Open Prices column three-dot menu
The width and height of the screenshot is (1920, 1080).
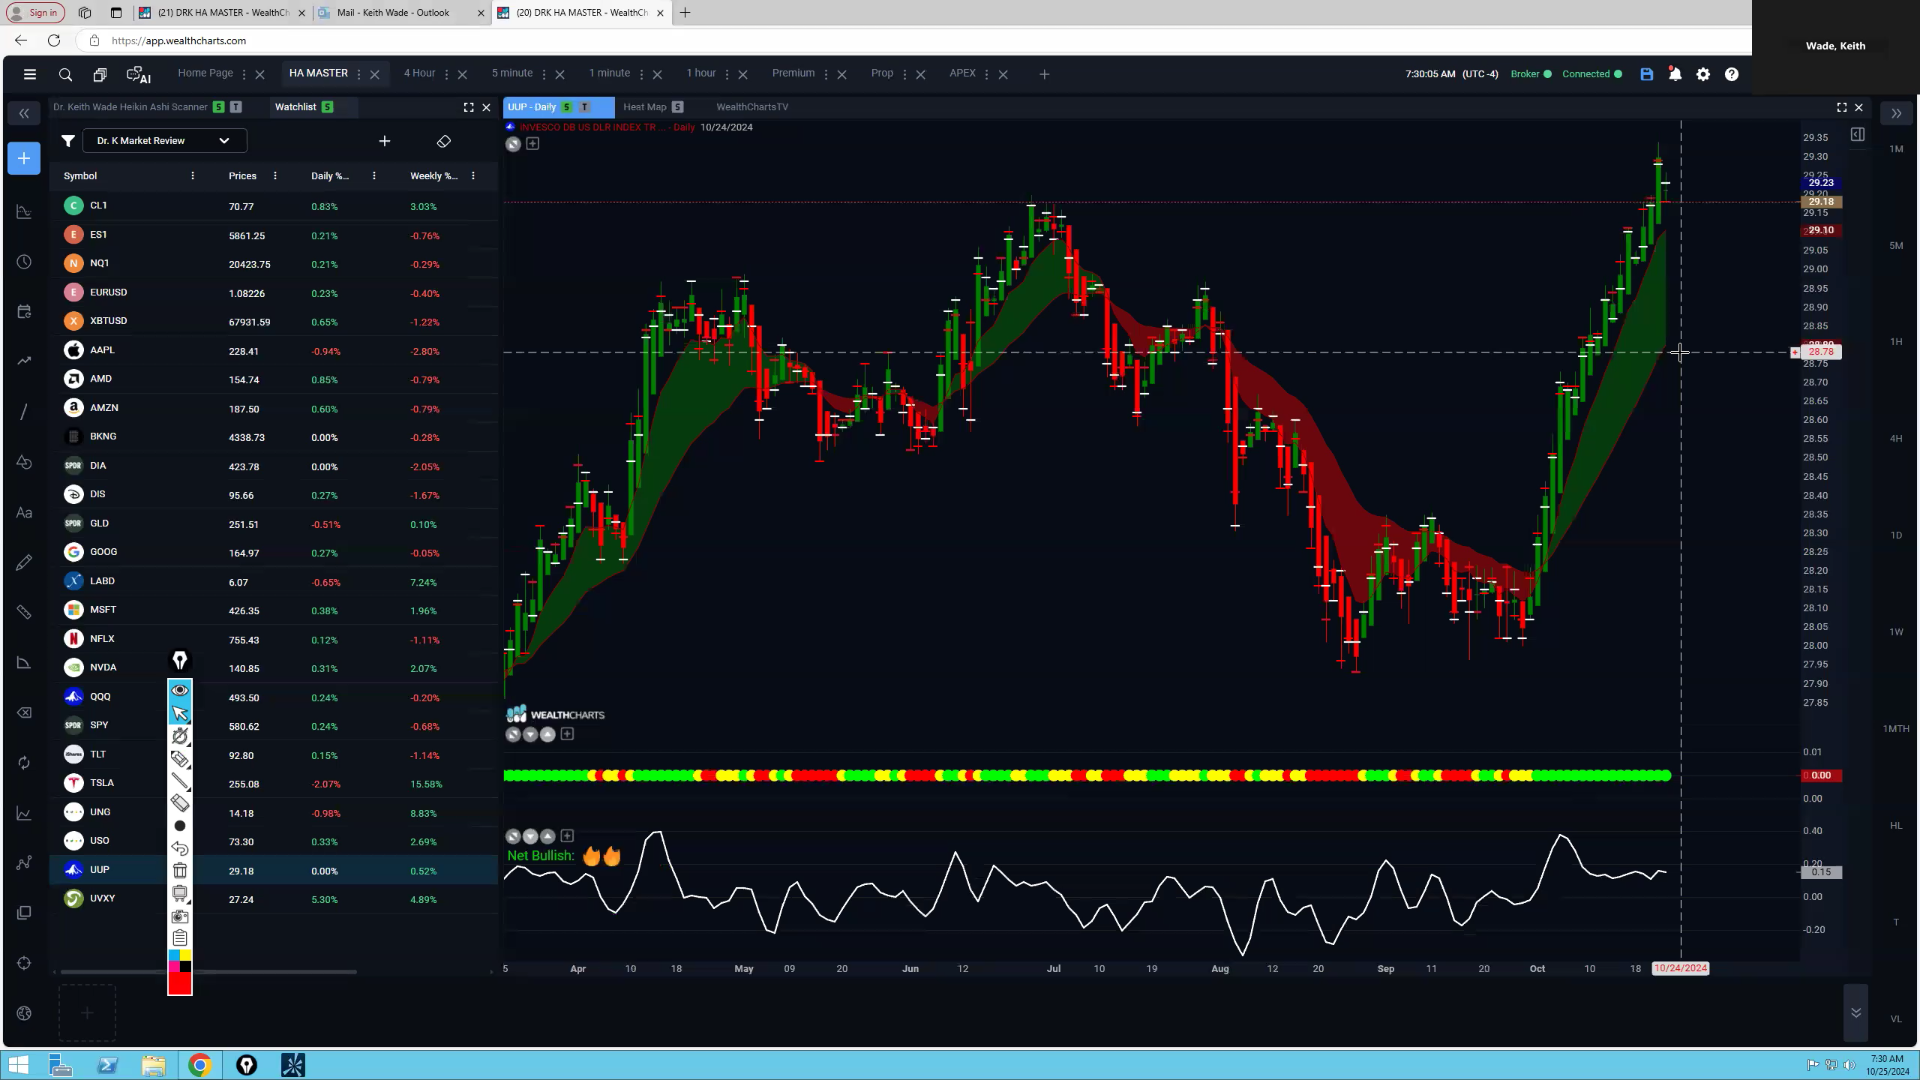pyautogui.click(x=275, y=176)
